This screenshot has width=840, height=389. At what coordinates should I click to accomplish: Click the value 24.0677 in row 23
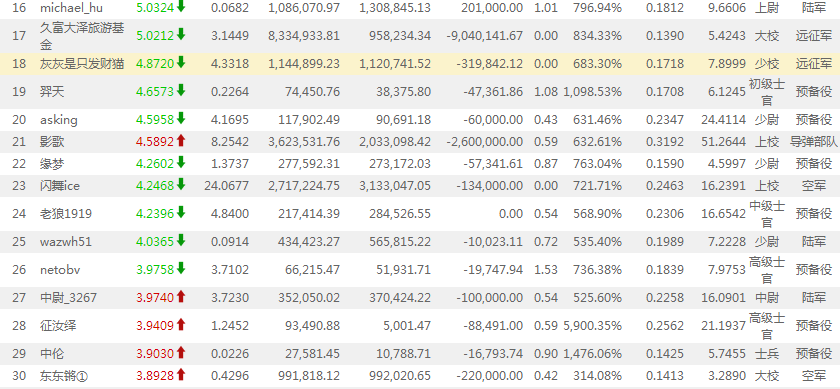pyautogui.click(x=227, y=186)
